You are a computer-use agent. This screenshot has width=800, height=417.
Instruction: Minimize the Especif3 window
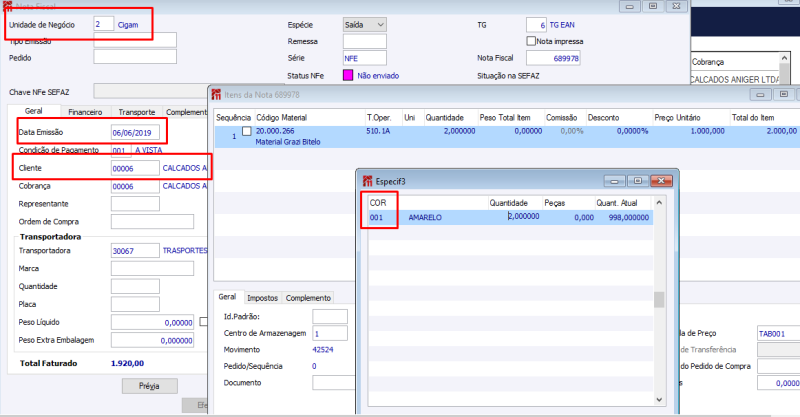click(615, 181)
